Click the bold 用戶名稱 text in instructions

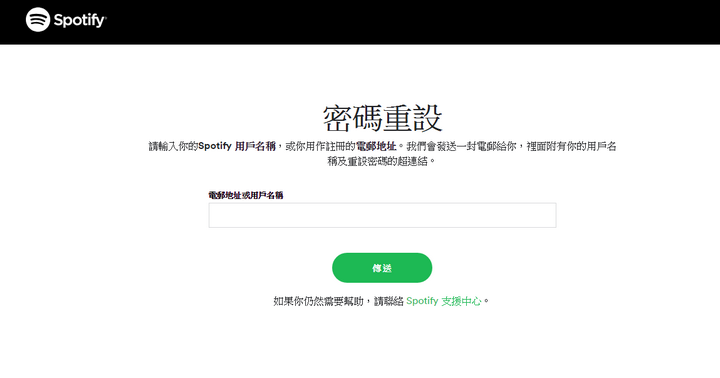[255, 146]
